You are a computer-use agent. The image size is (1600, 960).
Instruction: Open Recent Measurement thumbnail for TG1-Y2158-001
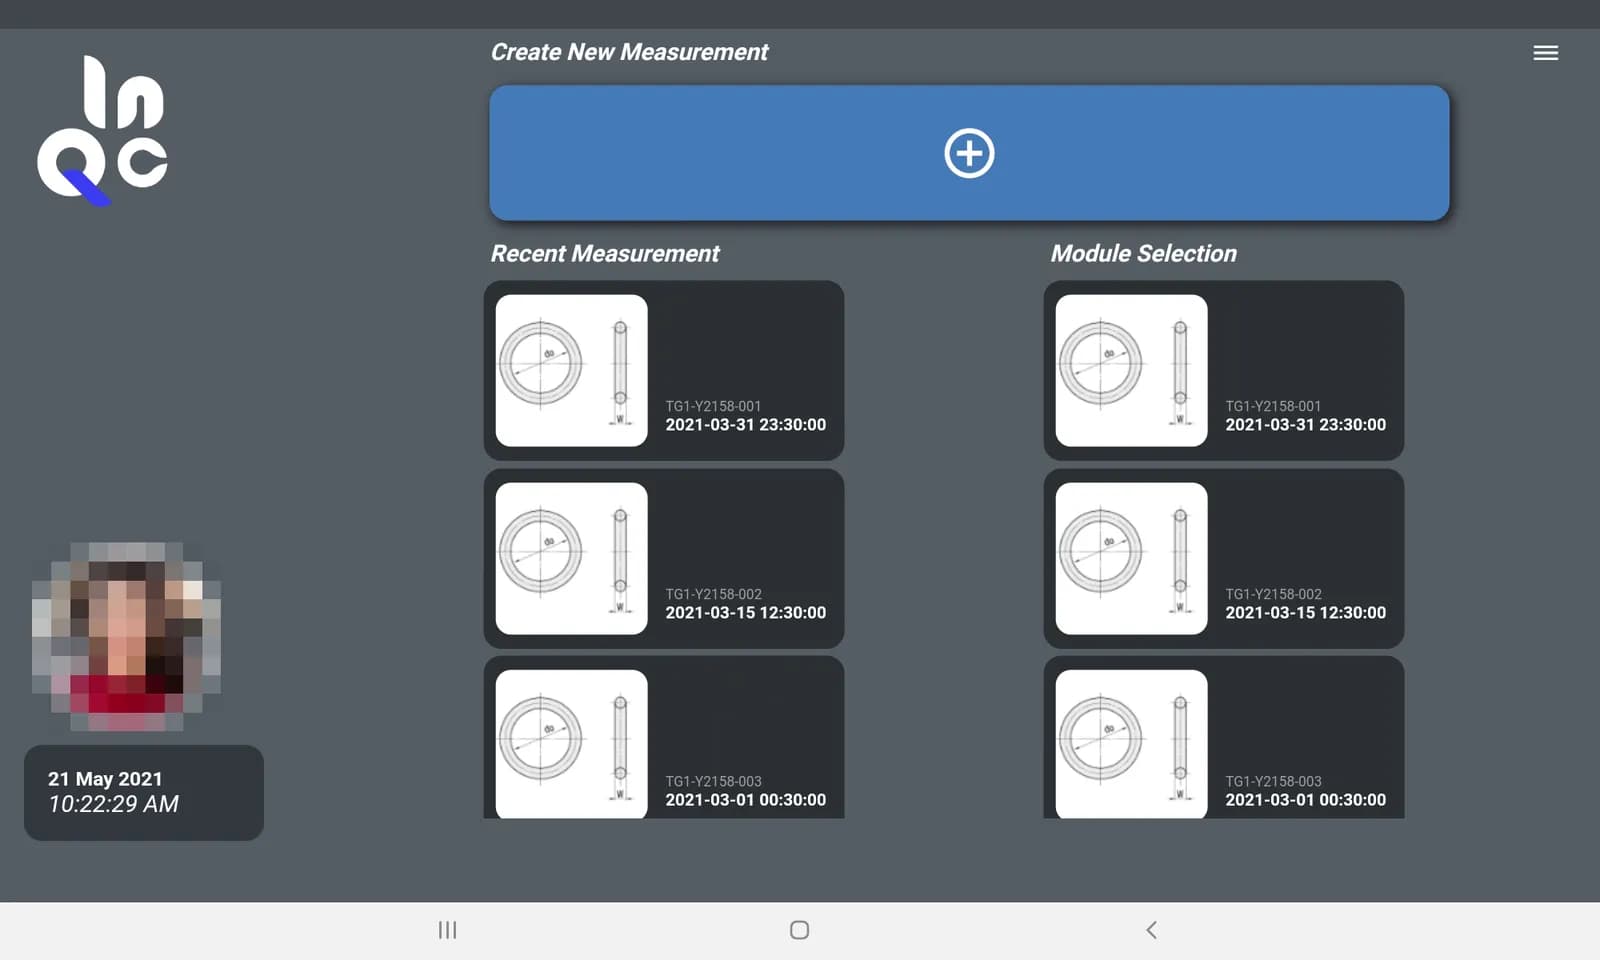pos(571,370)
